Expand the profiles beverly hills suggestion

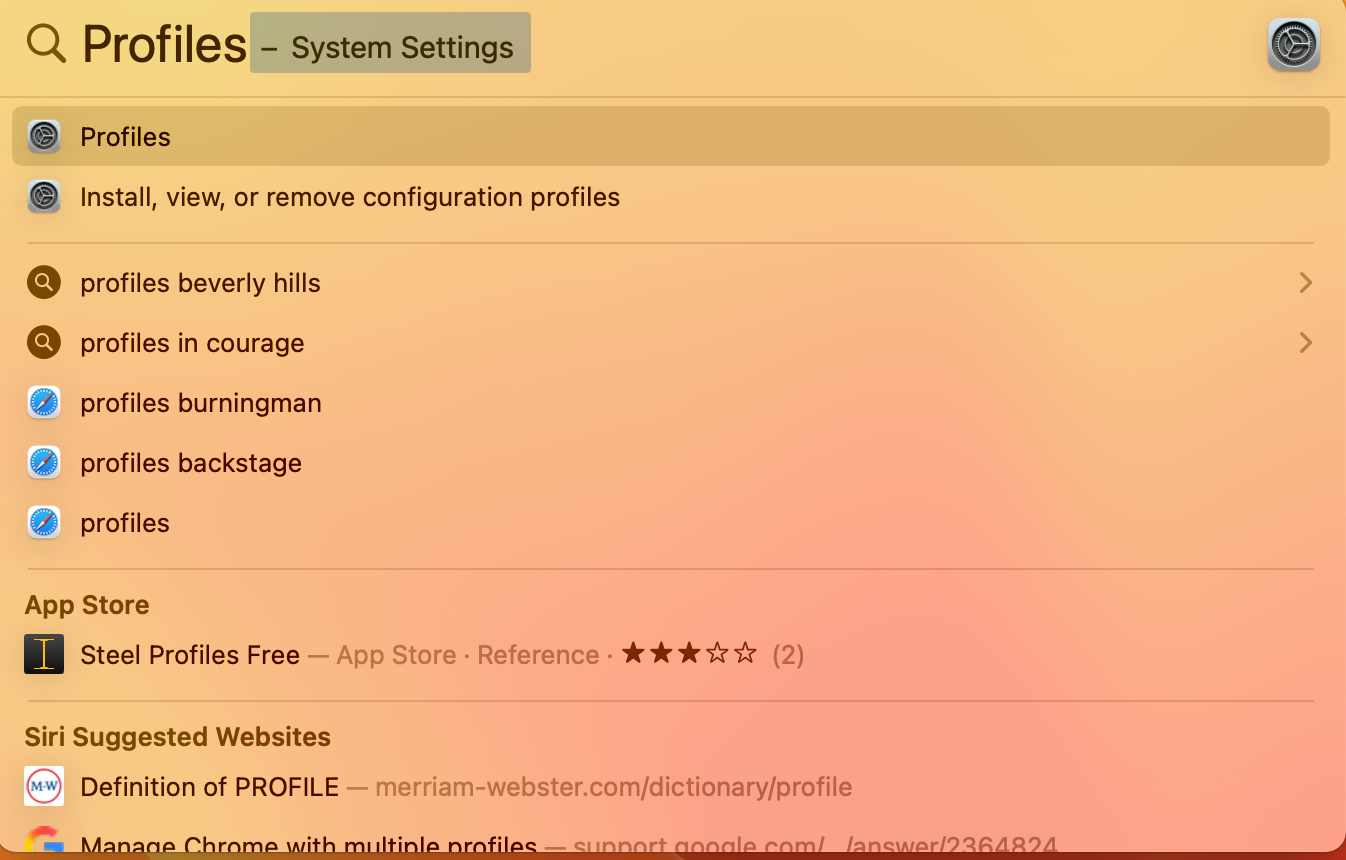1305,282
